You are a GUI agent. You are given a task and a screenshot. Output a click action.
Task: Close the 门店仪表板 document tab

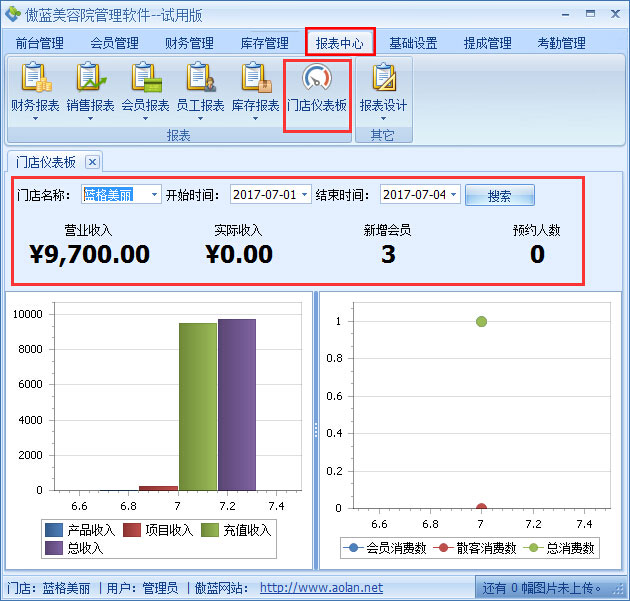pyautogui.click(x=91, y=162)
